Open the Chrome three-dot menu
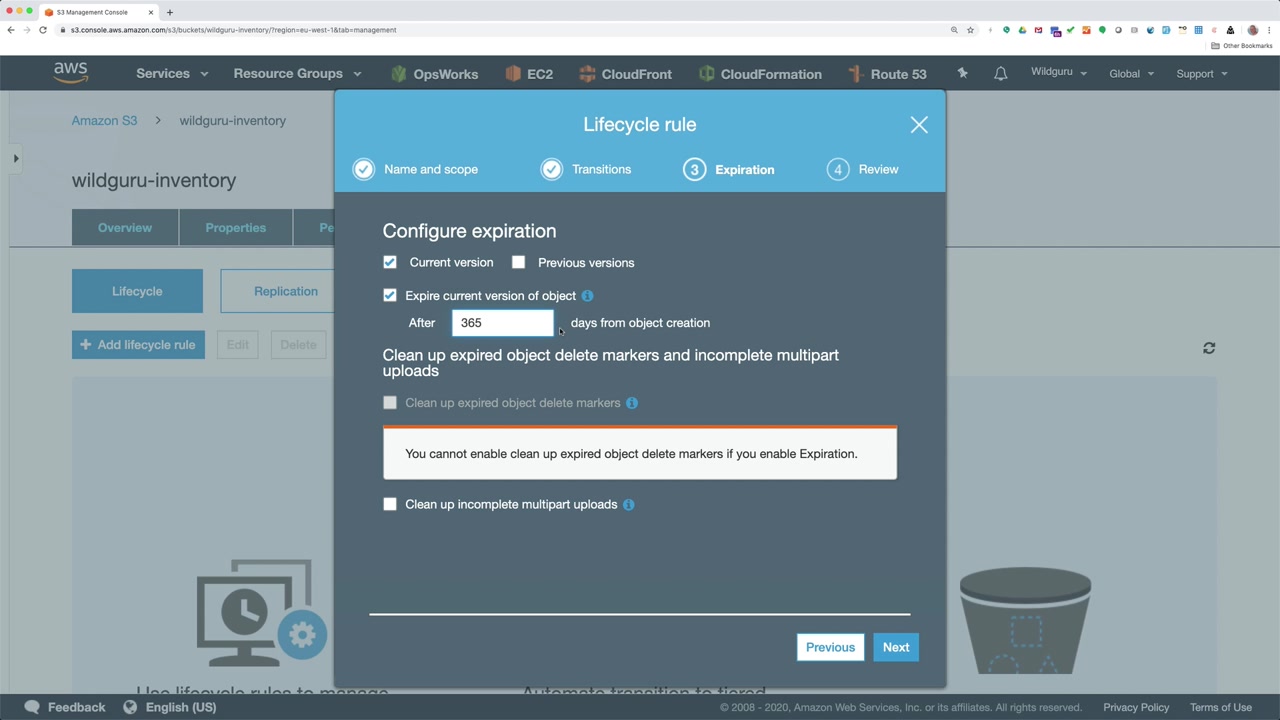Image resolution: width=1280 pixels, height=720 pixels. (1270, 30)
